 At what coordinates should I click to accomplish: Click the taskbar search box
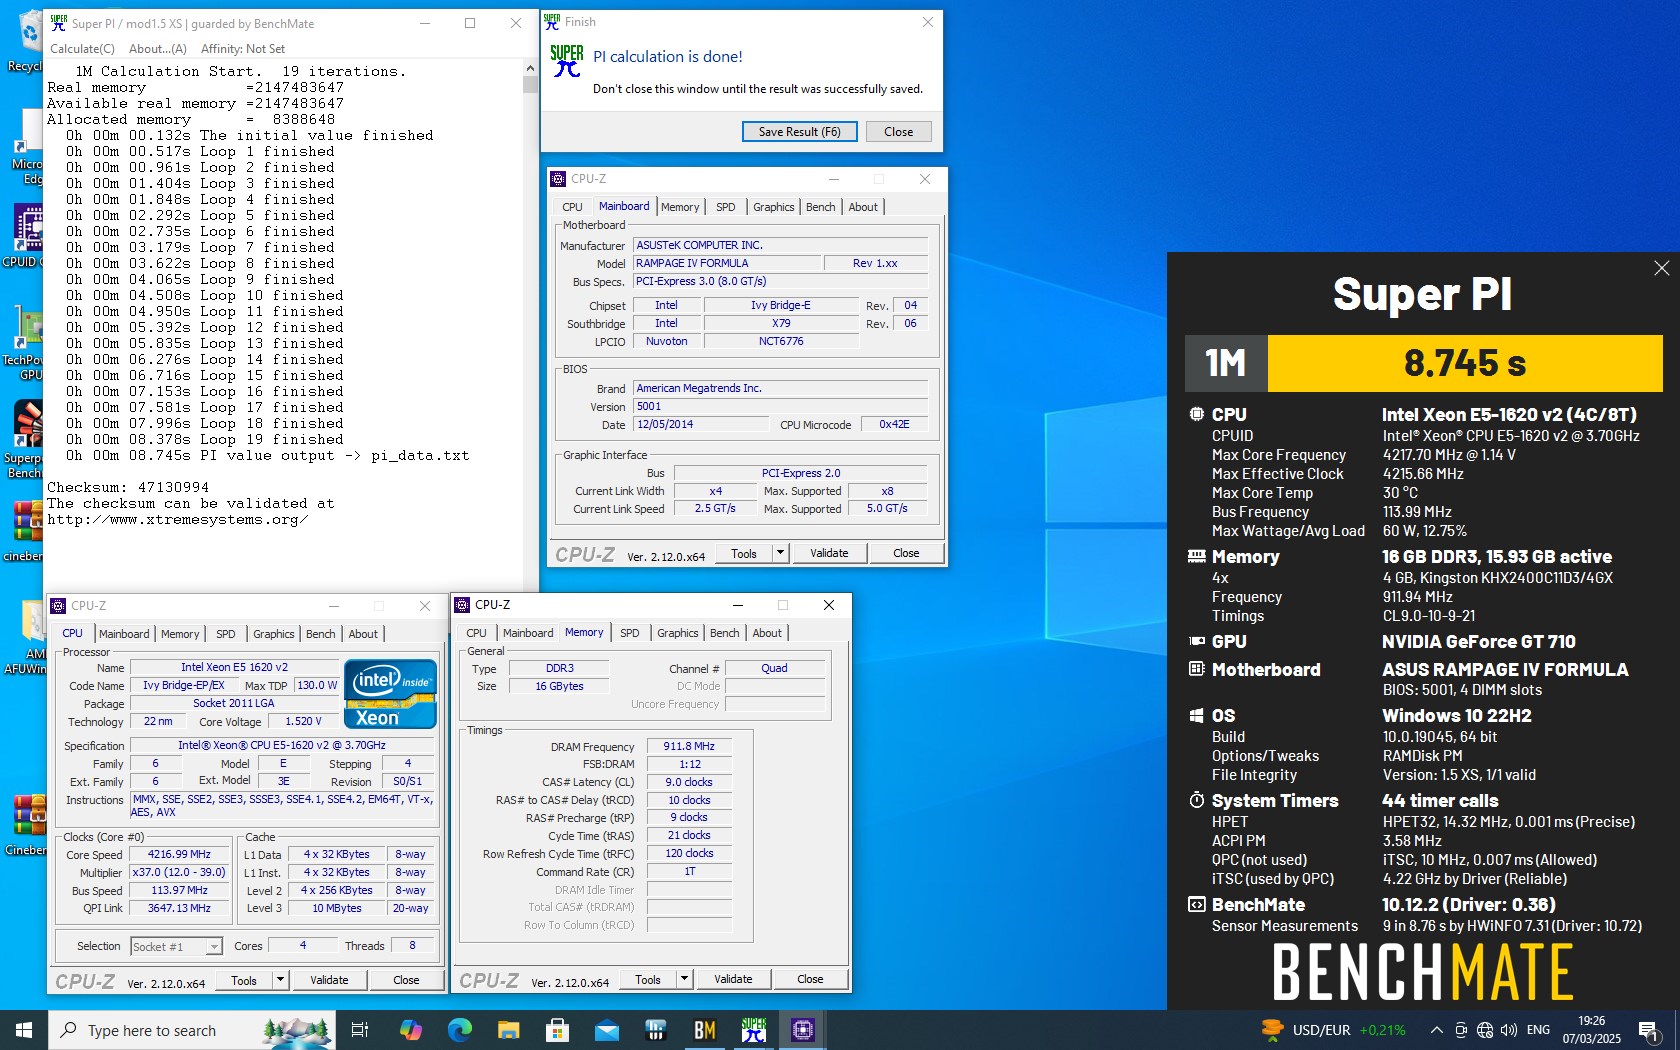point(190,1030)
